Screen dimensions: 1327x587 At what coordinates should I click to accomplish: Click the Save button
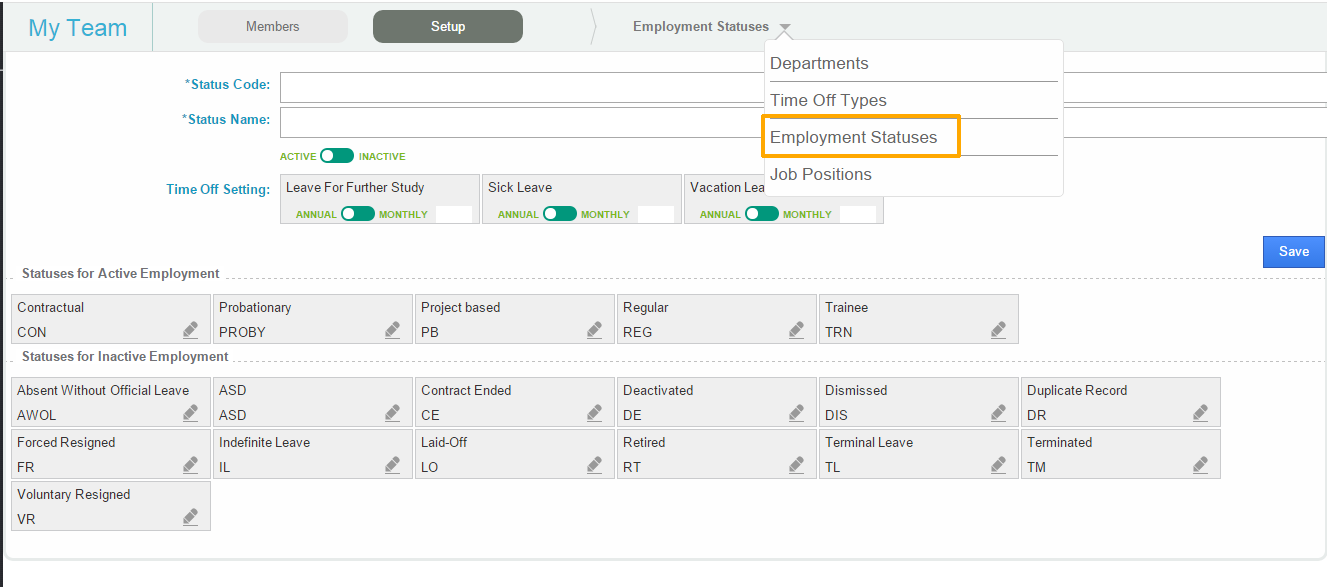click(1293, 252)
